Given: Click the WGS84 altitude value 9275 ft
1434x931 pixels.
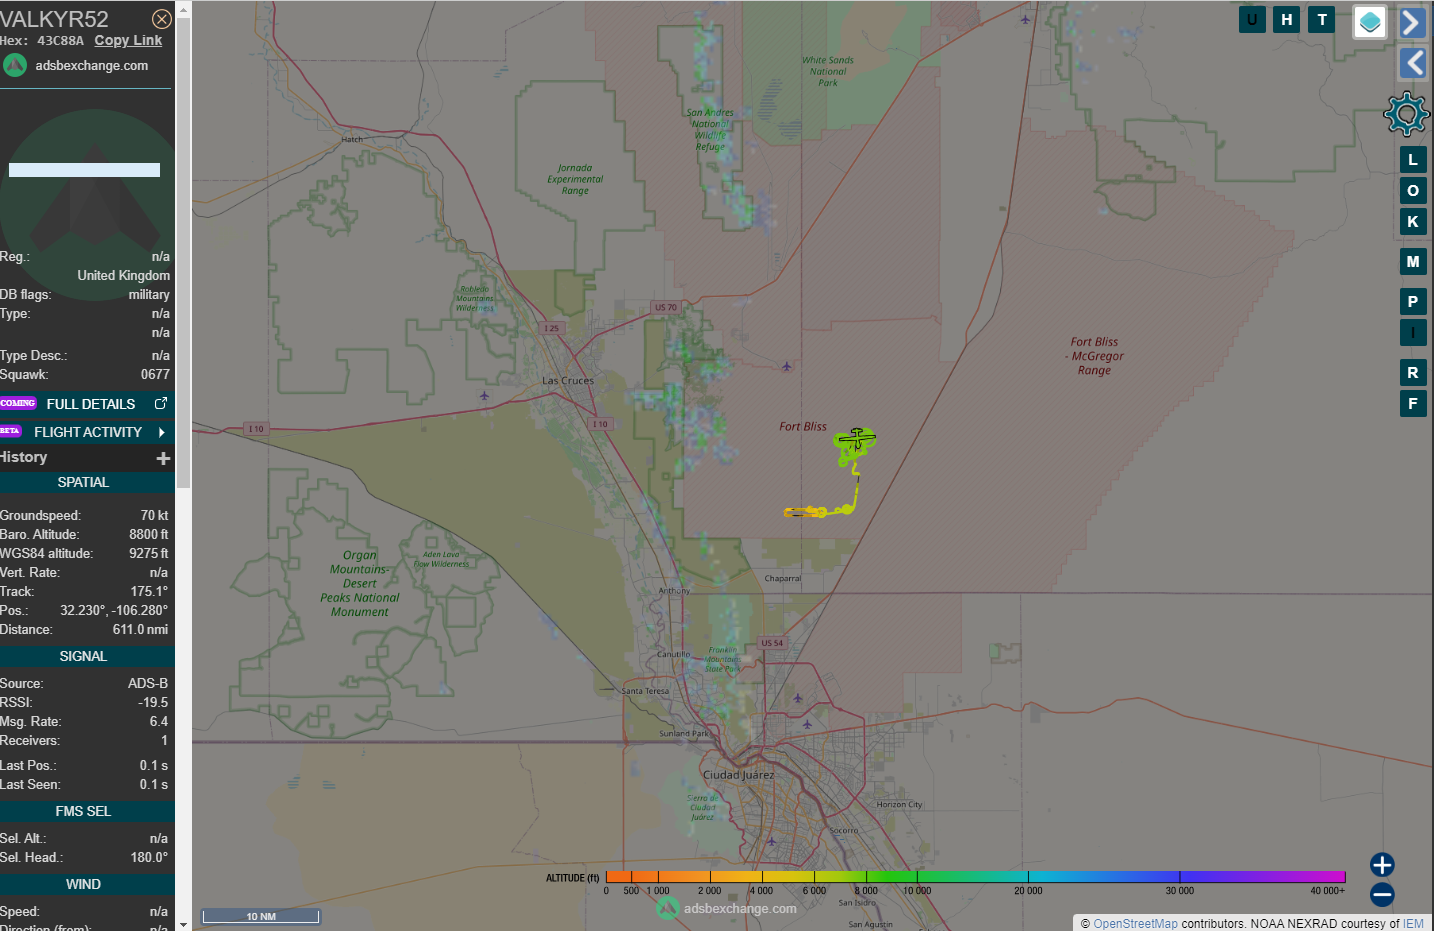Looking at the screenshot, I should pos(149,554).
